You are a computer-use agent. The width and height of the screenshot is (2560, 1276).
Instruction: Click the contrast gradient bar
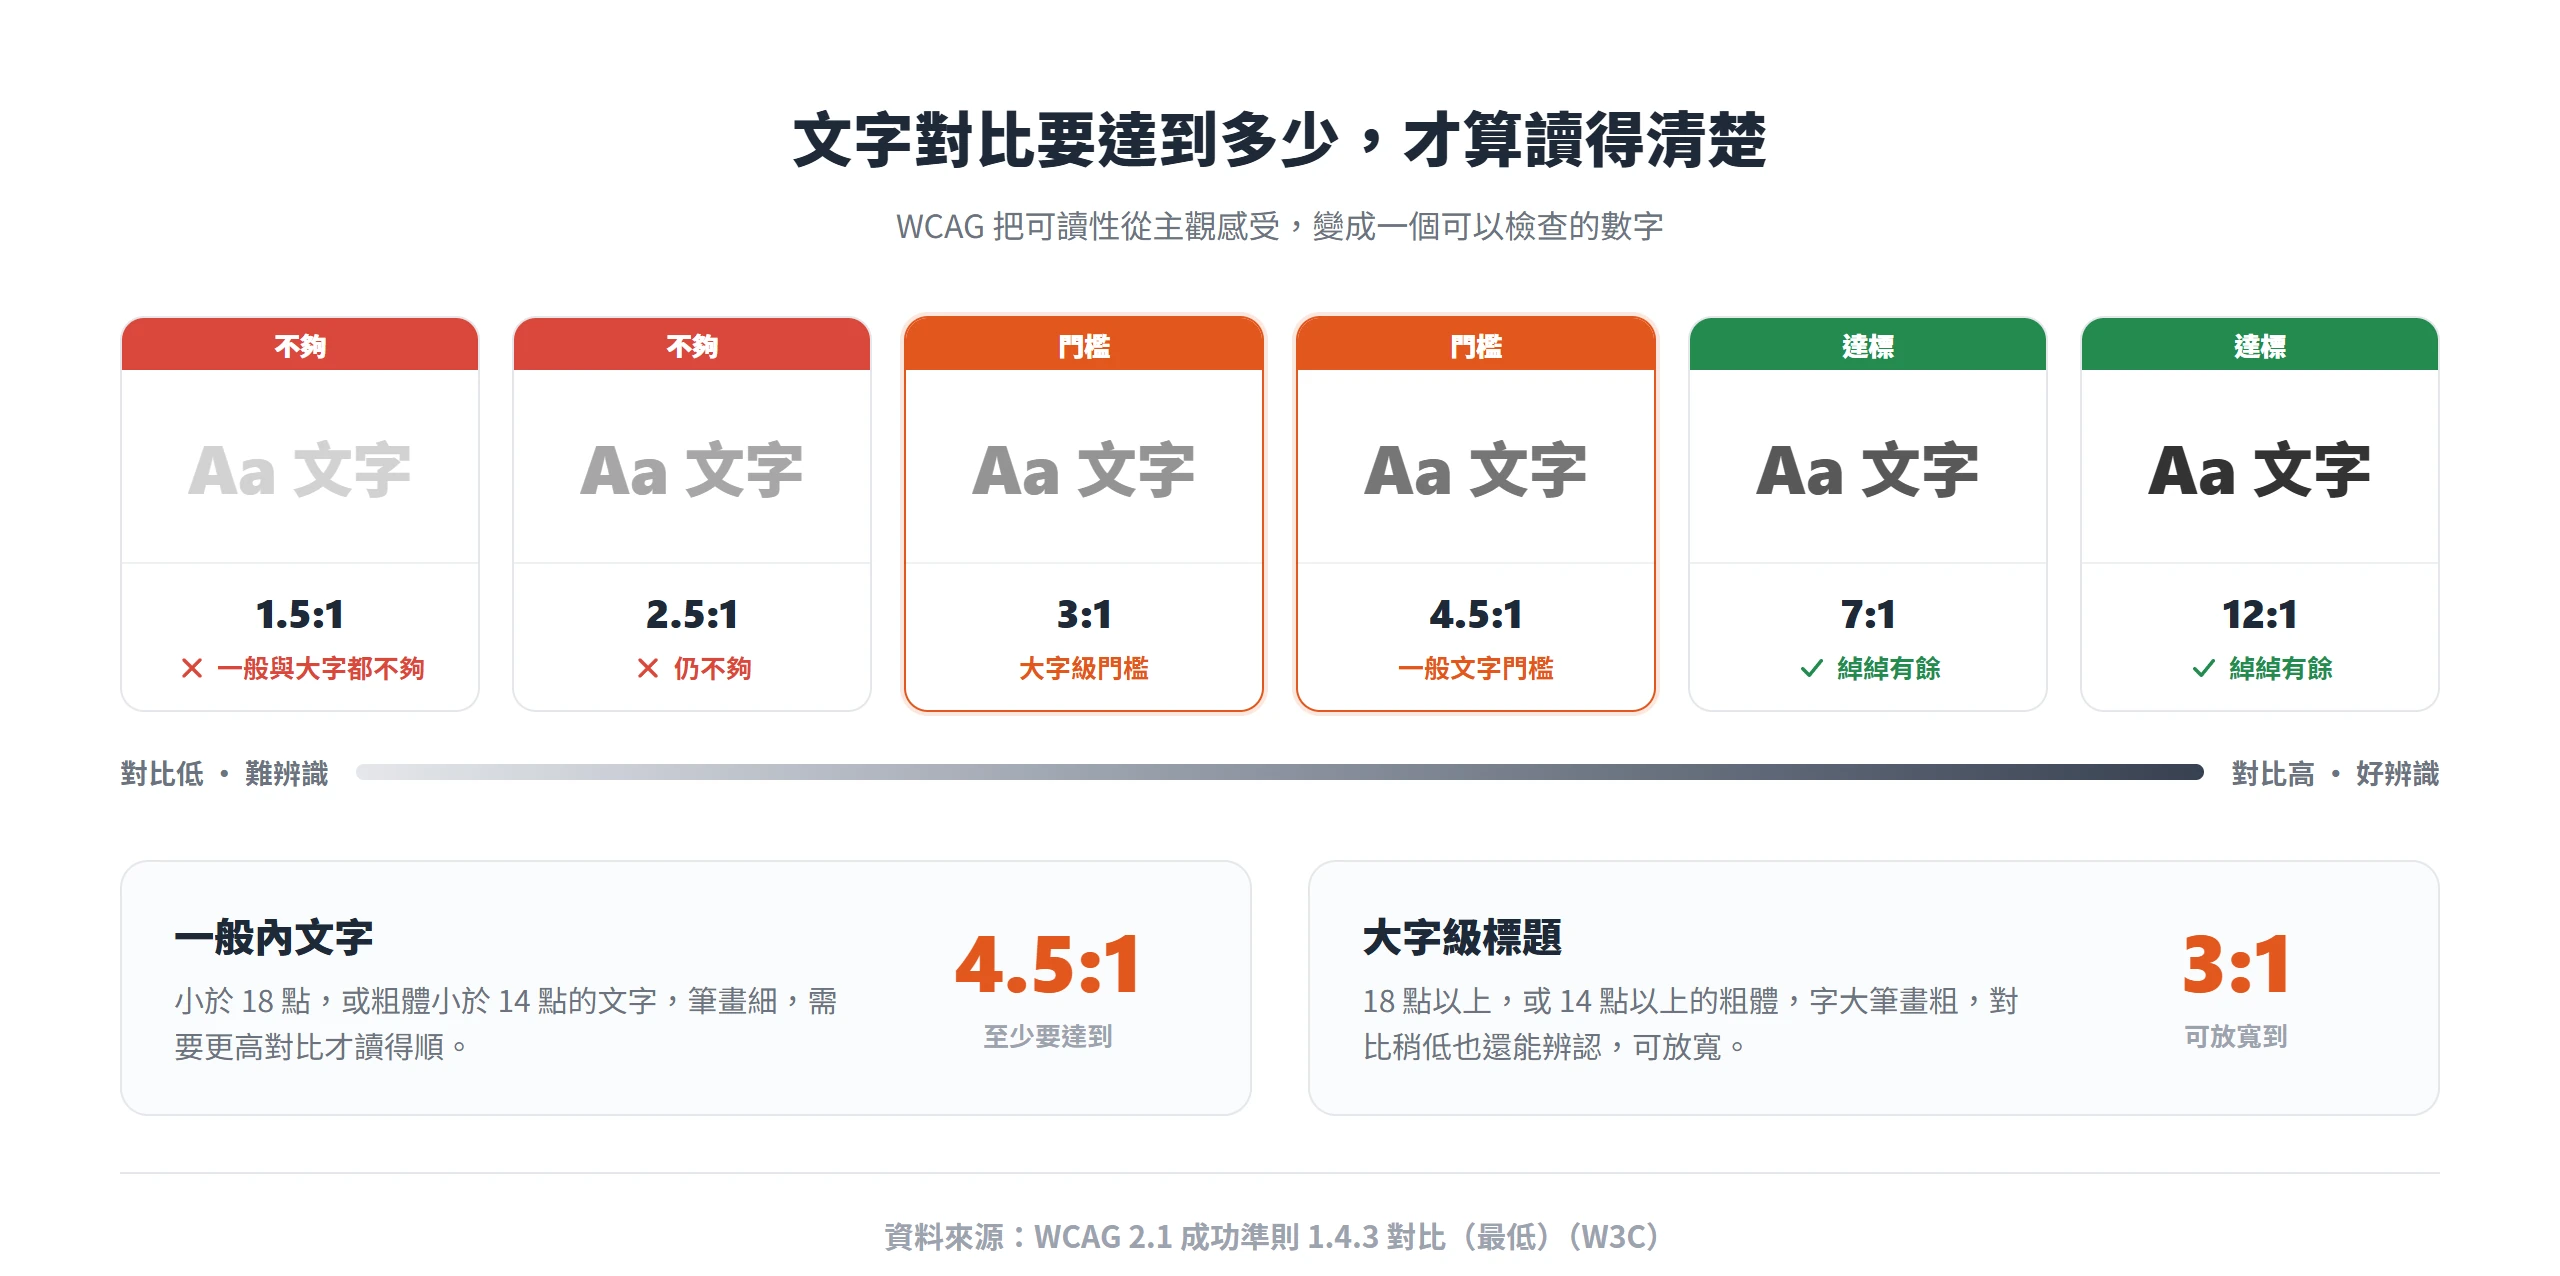[x=1280, y=772]
